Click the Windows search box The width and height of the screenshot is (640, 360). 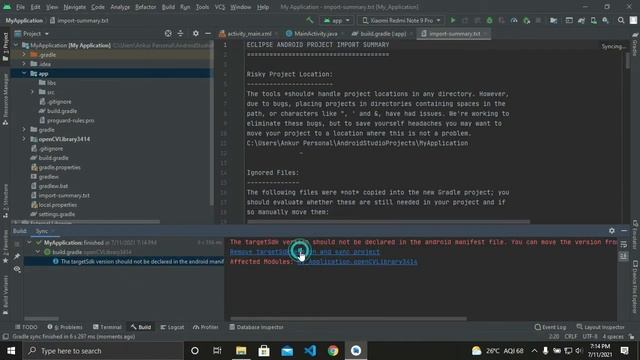103,351
